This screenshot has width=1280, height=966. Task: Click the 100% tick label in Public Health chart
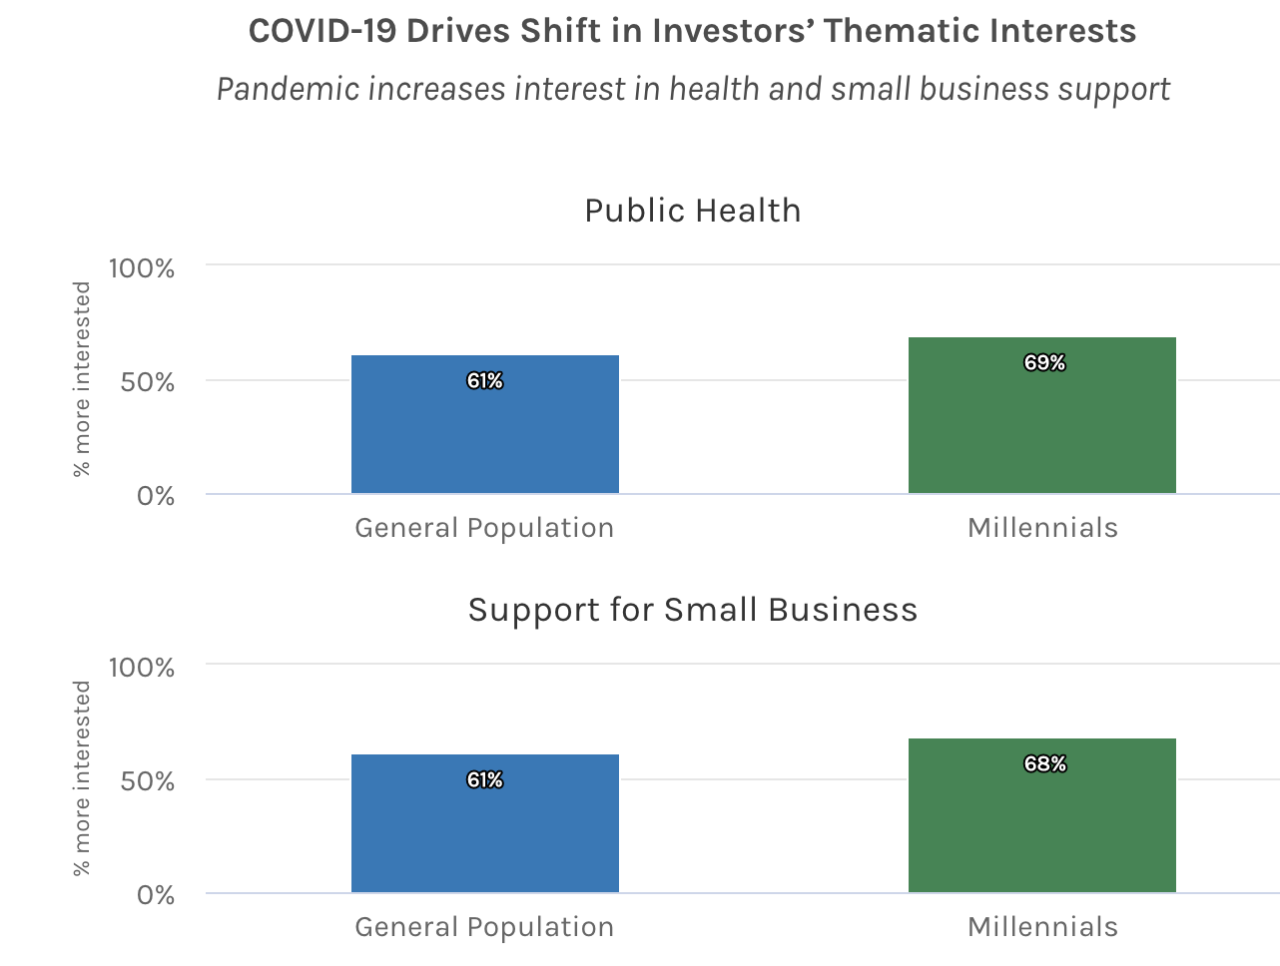(142, 268)
